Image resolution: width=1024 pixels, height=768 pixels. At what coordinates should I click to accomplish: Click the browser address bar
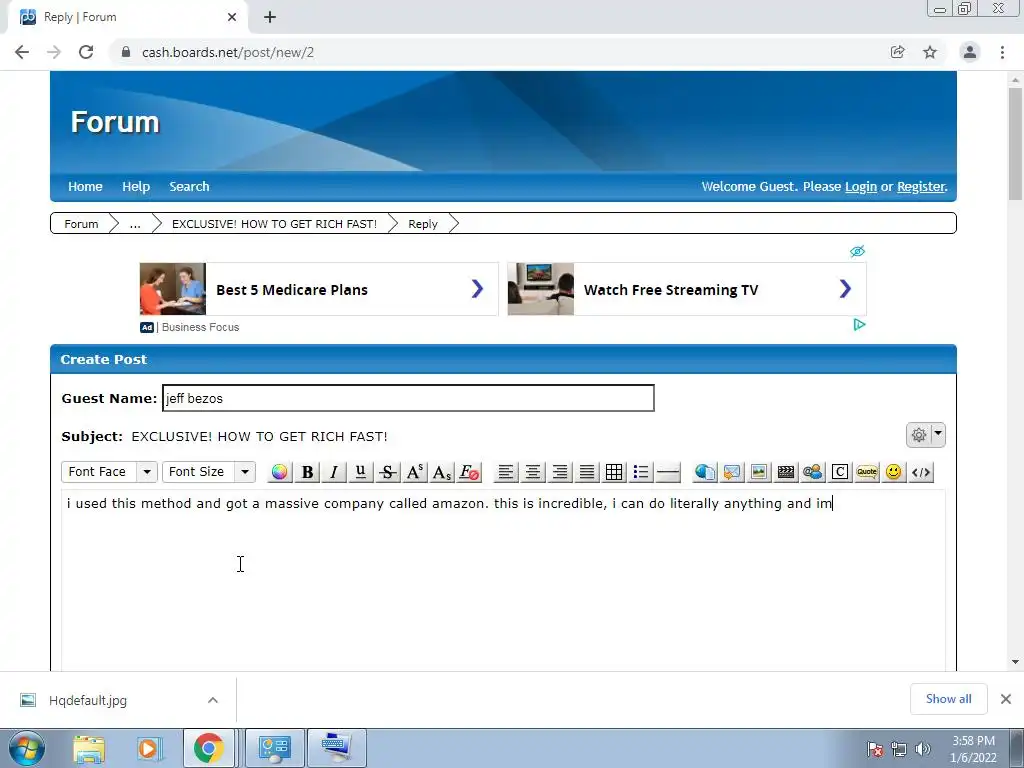tap(496, 52)
